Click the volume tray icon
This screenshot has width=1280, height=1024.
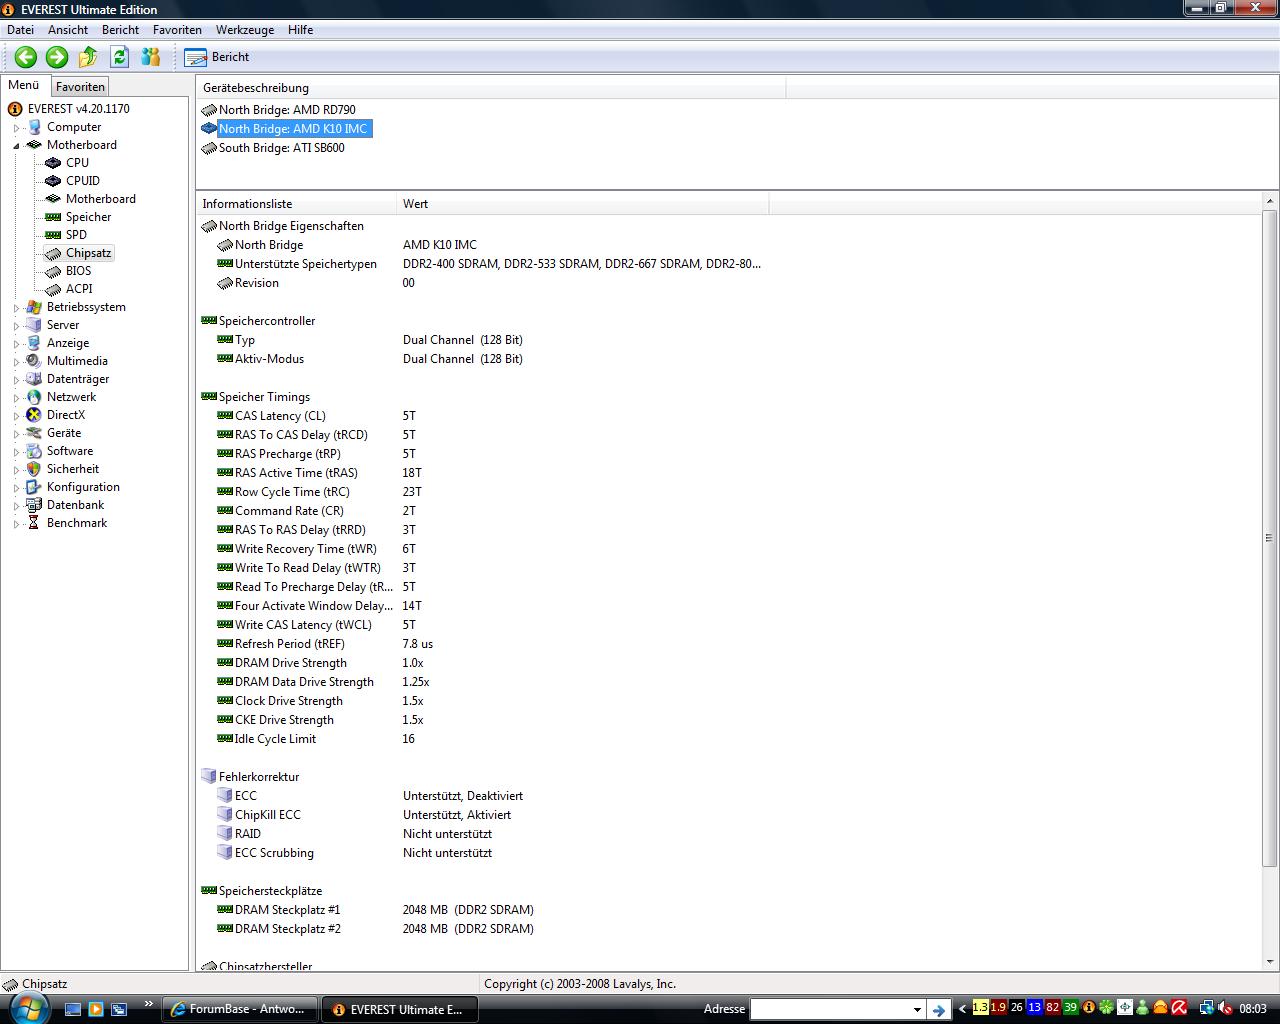click(x=1224, y=1008)
